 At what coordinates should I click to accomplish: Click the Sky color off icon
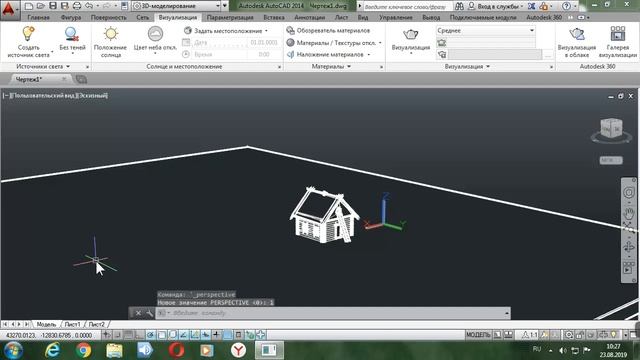[155, 33]
